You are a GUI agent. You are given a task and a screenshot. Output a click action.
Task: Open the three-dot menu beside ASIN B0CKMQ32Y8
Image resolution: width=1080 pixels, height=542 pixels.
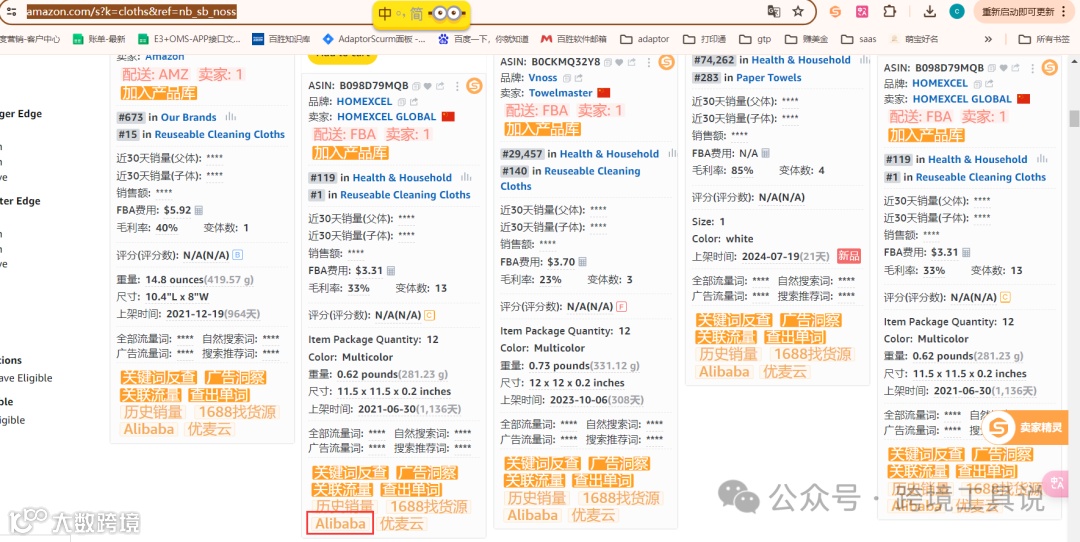tap(648, 62)
